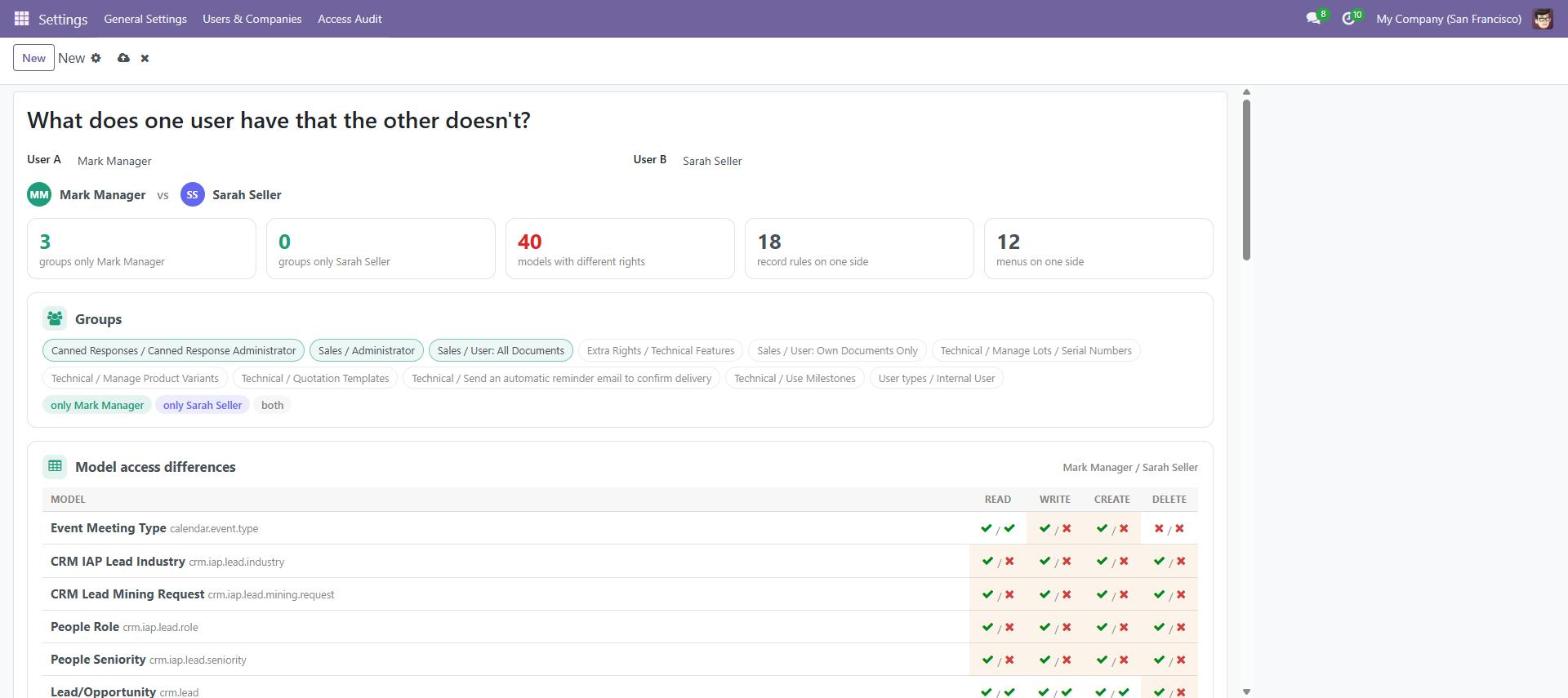Click Mark Manager's MM avatar
Screen dimensions: 1568x698
pos(39,195)
